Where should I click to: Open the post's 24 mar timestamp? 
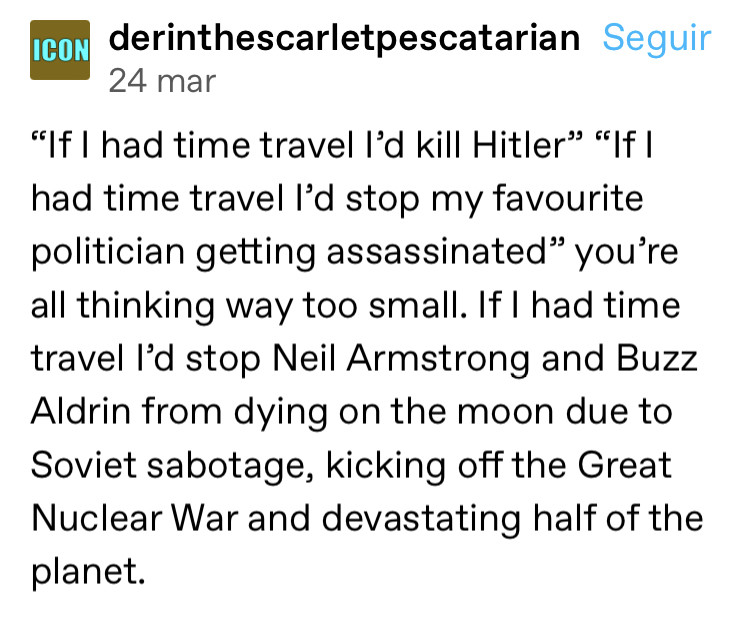coord(162,80)
